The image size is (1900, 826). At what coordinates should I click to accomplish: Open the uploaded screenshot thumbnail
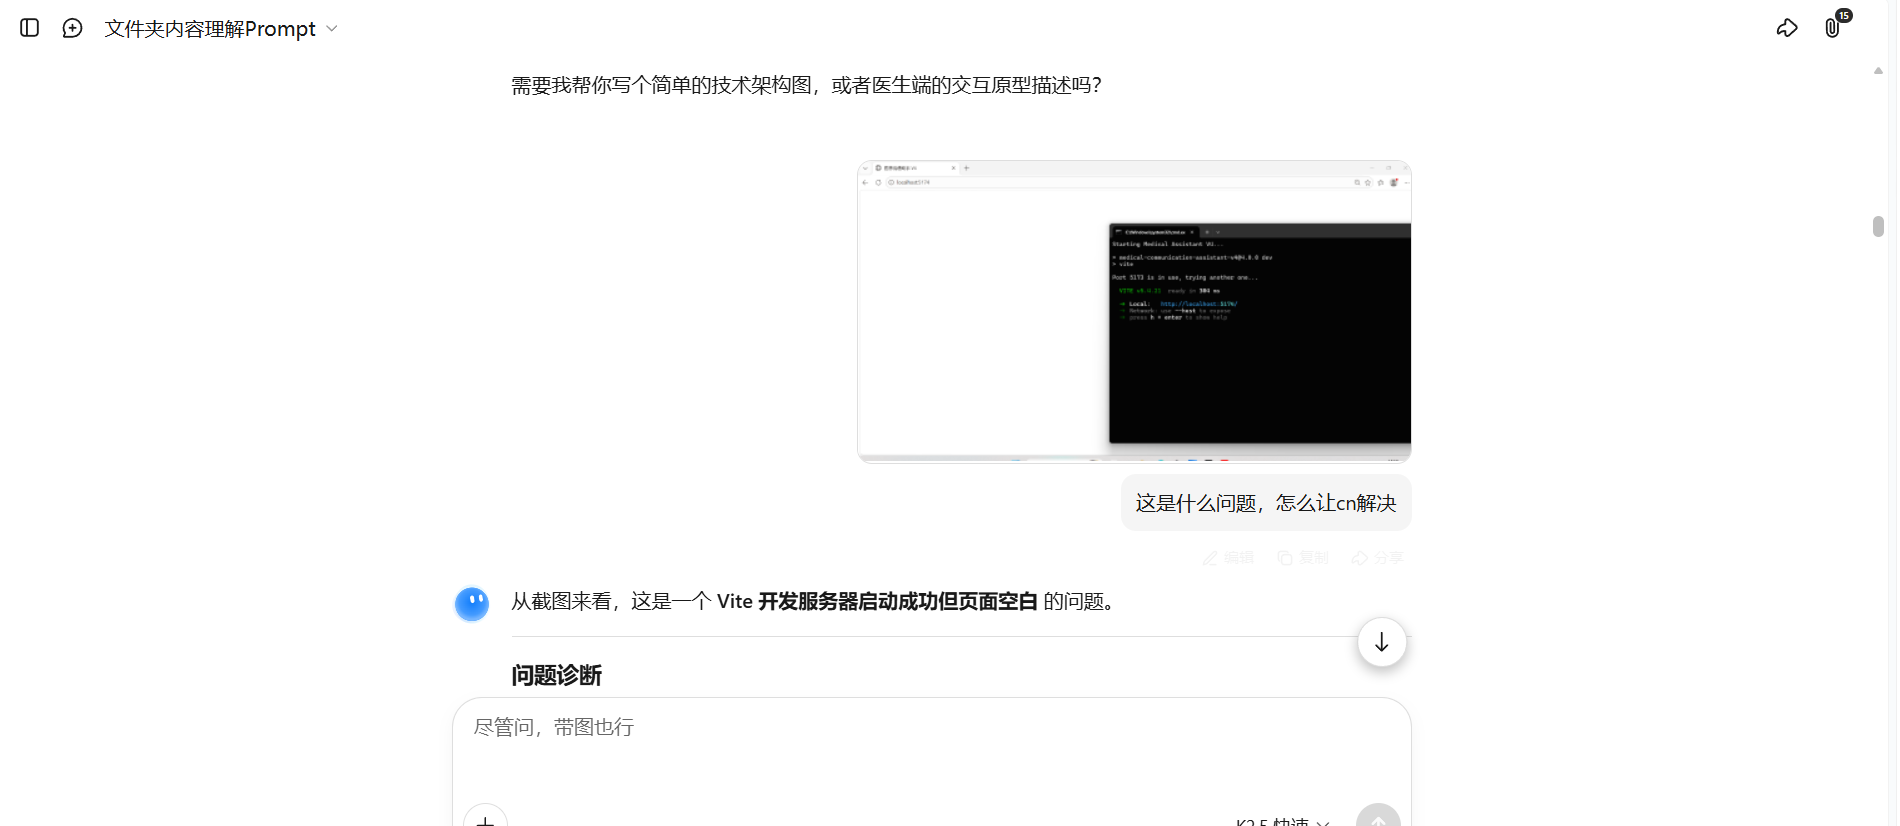coord(1134,311)
